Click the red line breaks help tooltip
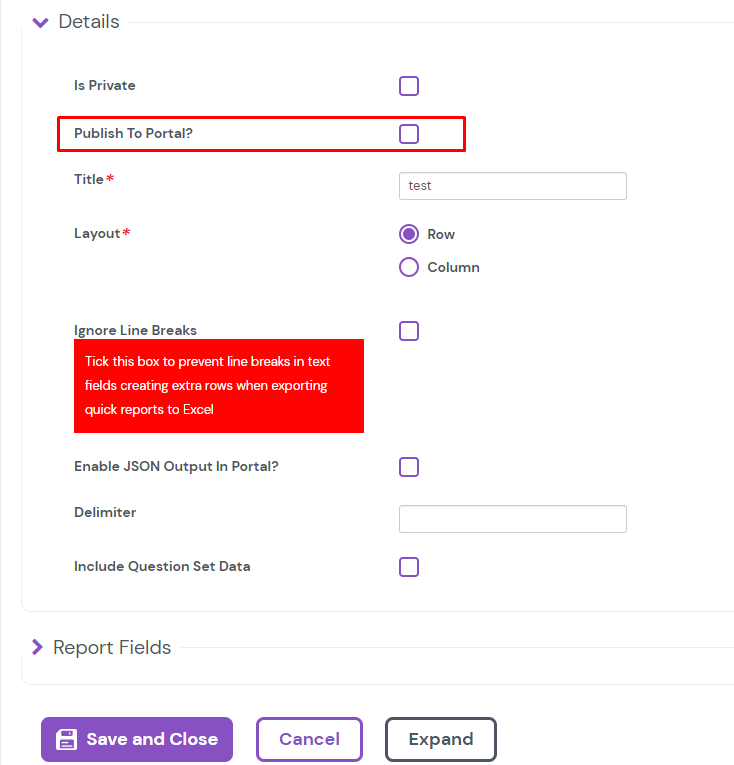The width and height of the screenshot is (734, 765). pos(218,386)
